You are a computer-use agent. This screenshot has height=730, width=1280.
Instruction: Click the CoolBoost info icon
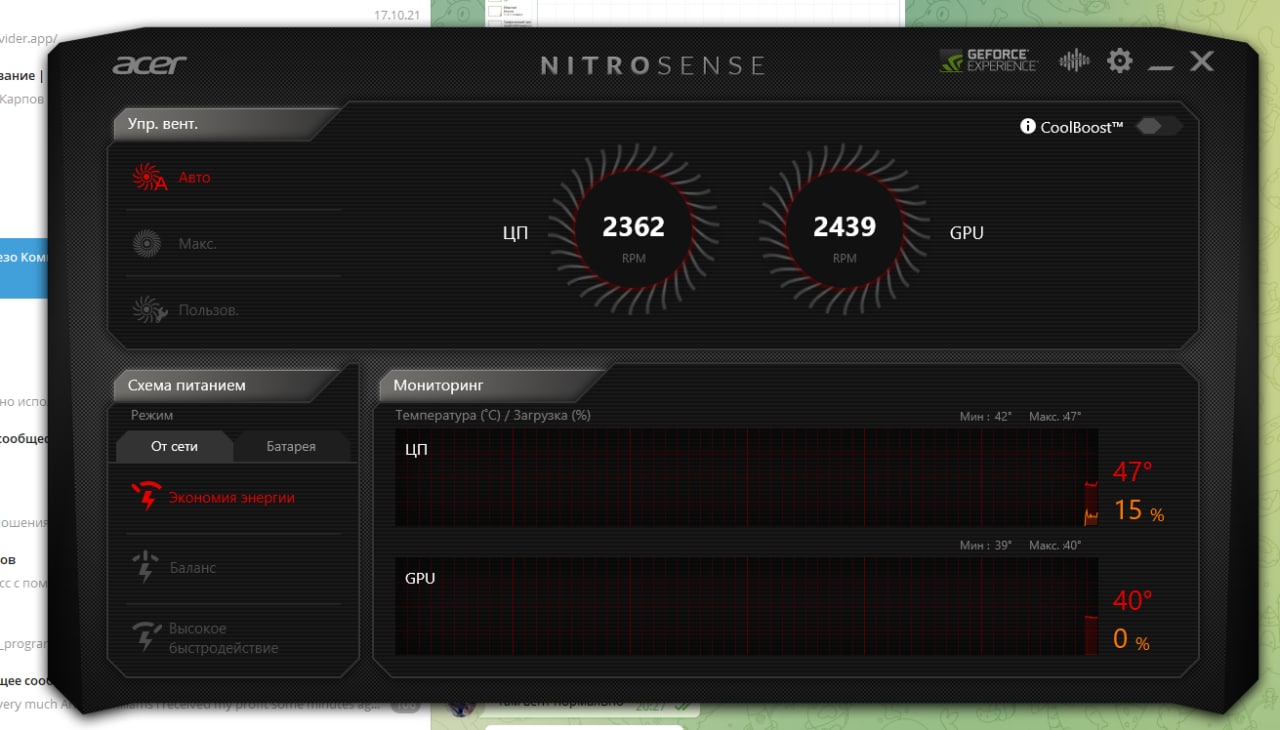[x=1027, y=126]
